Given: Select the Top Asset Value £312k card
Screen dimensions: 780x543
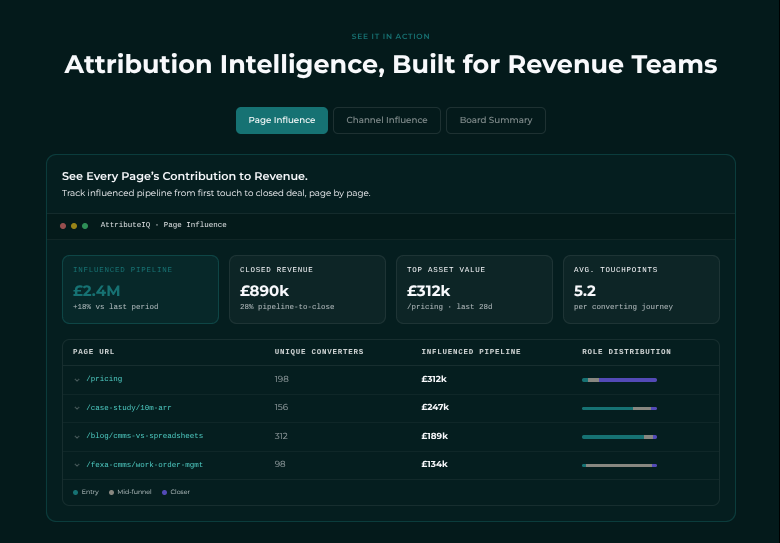Looking at the screenshot, I should click(x=474, y=289).
